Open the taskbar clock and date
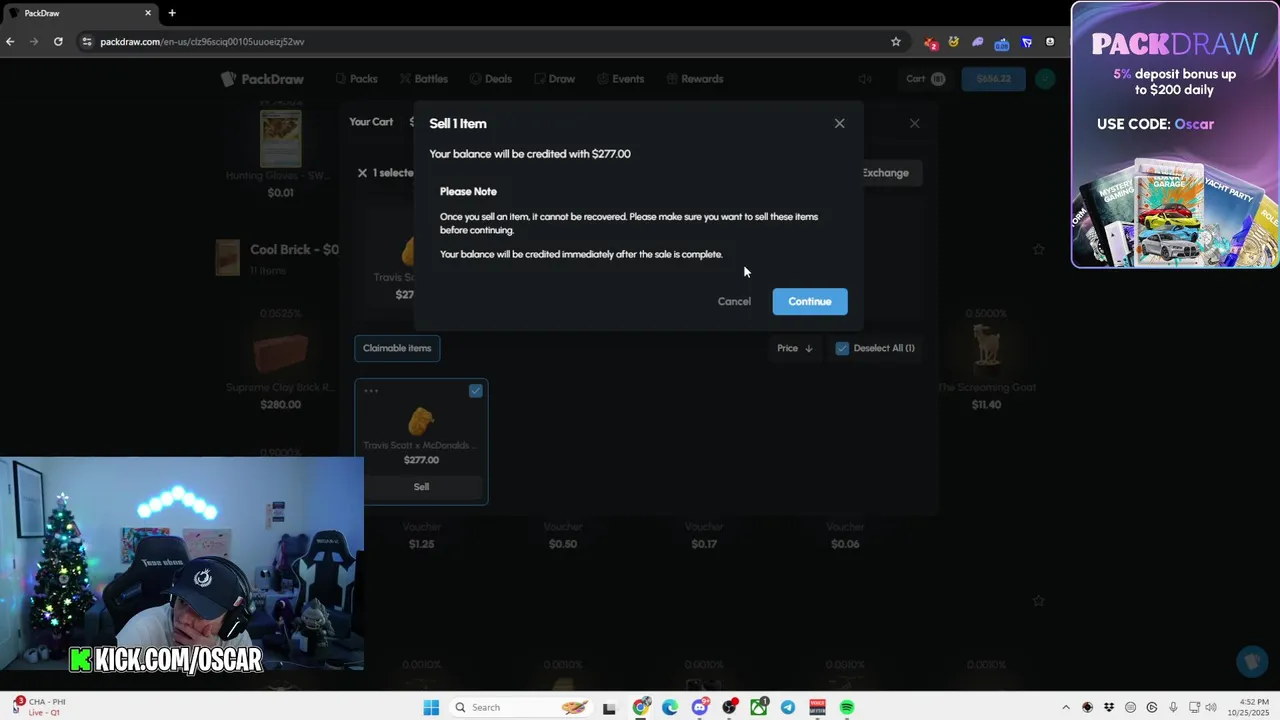Image resolution: width=1280 pixels, height=720 pixels. pyautogui.click(x=1249, y=707)
